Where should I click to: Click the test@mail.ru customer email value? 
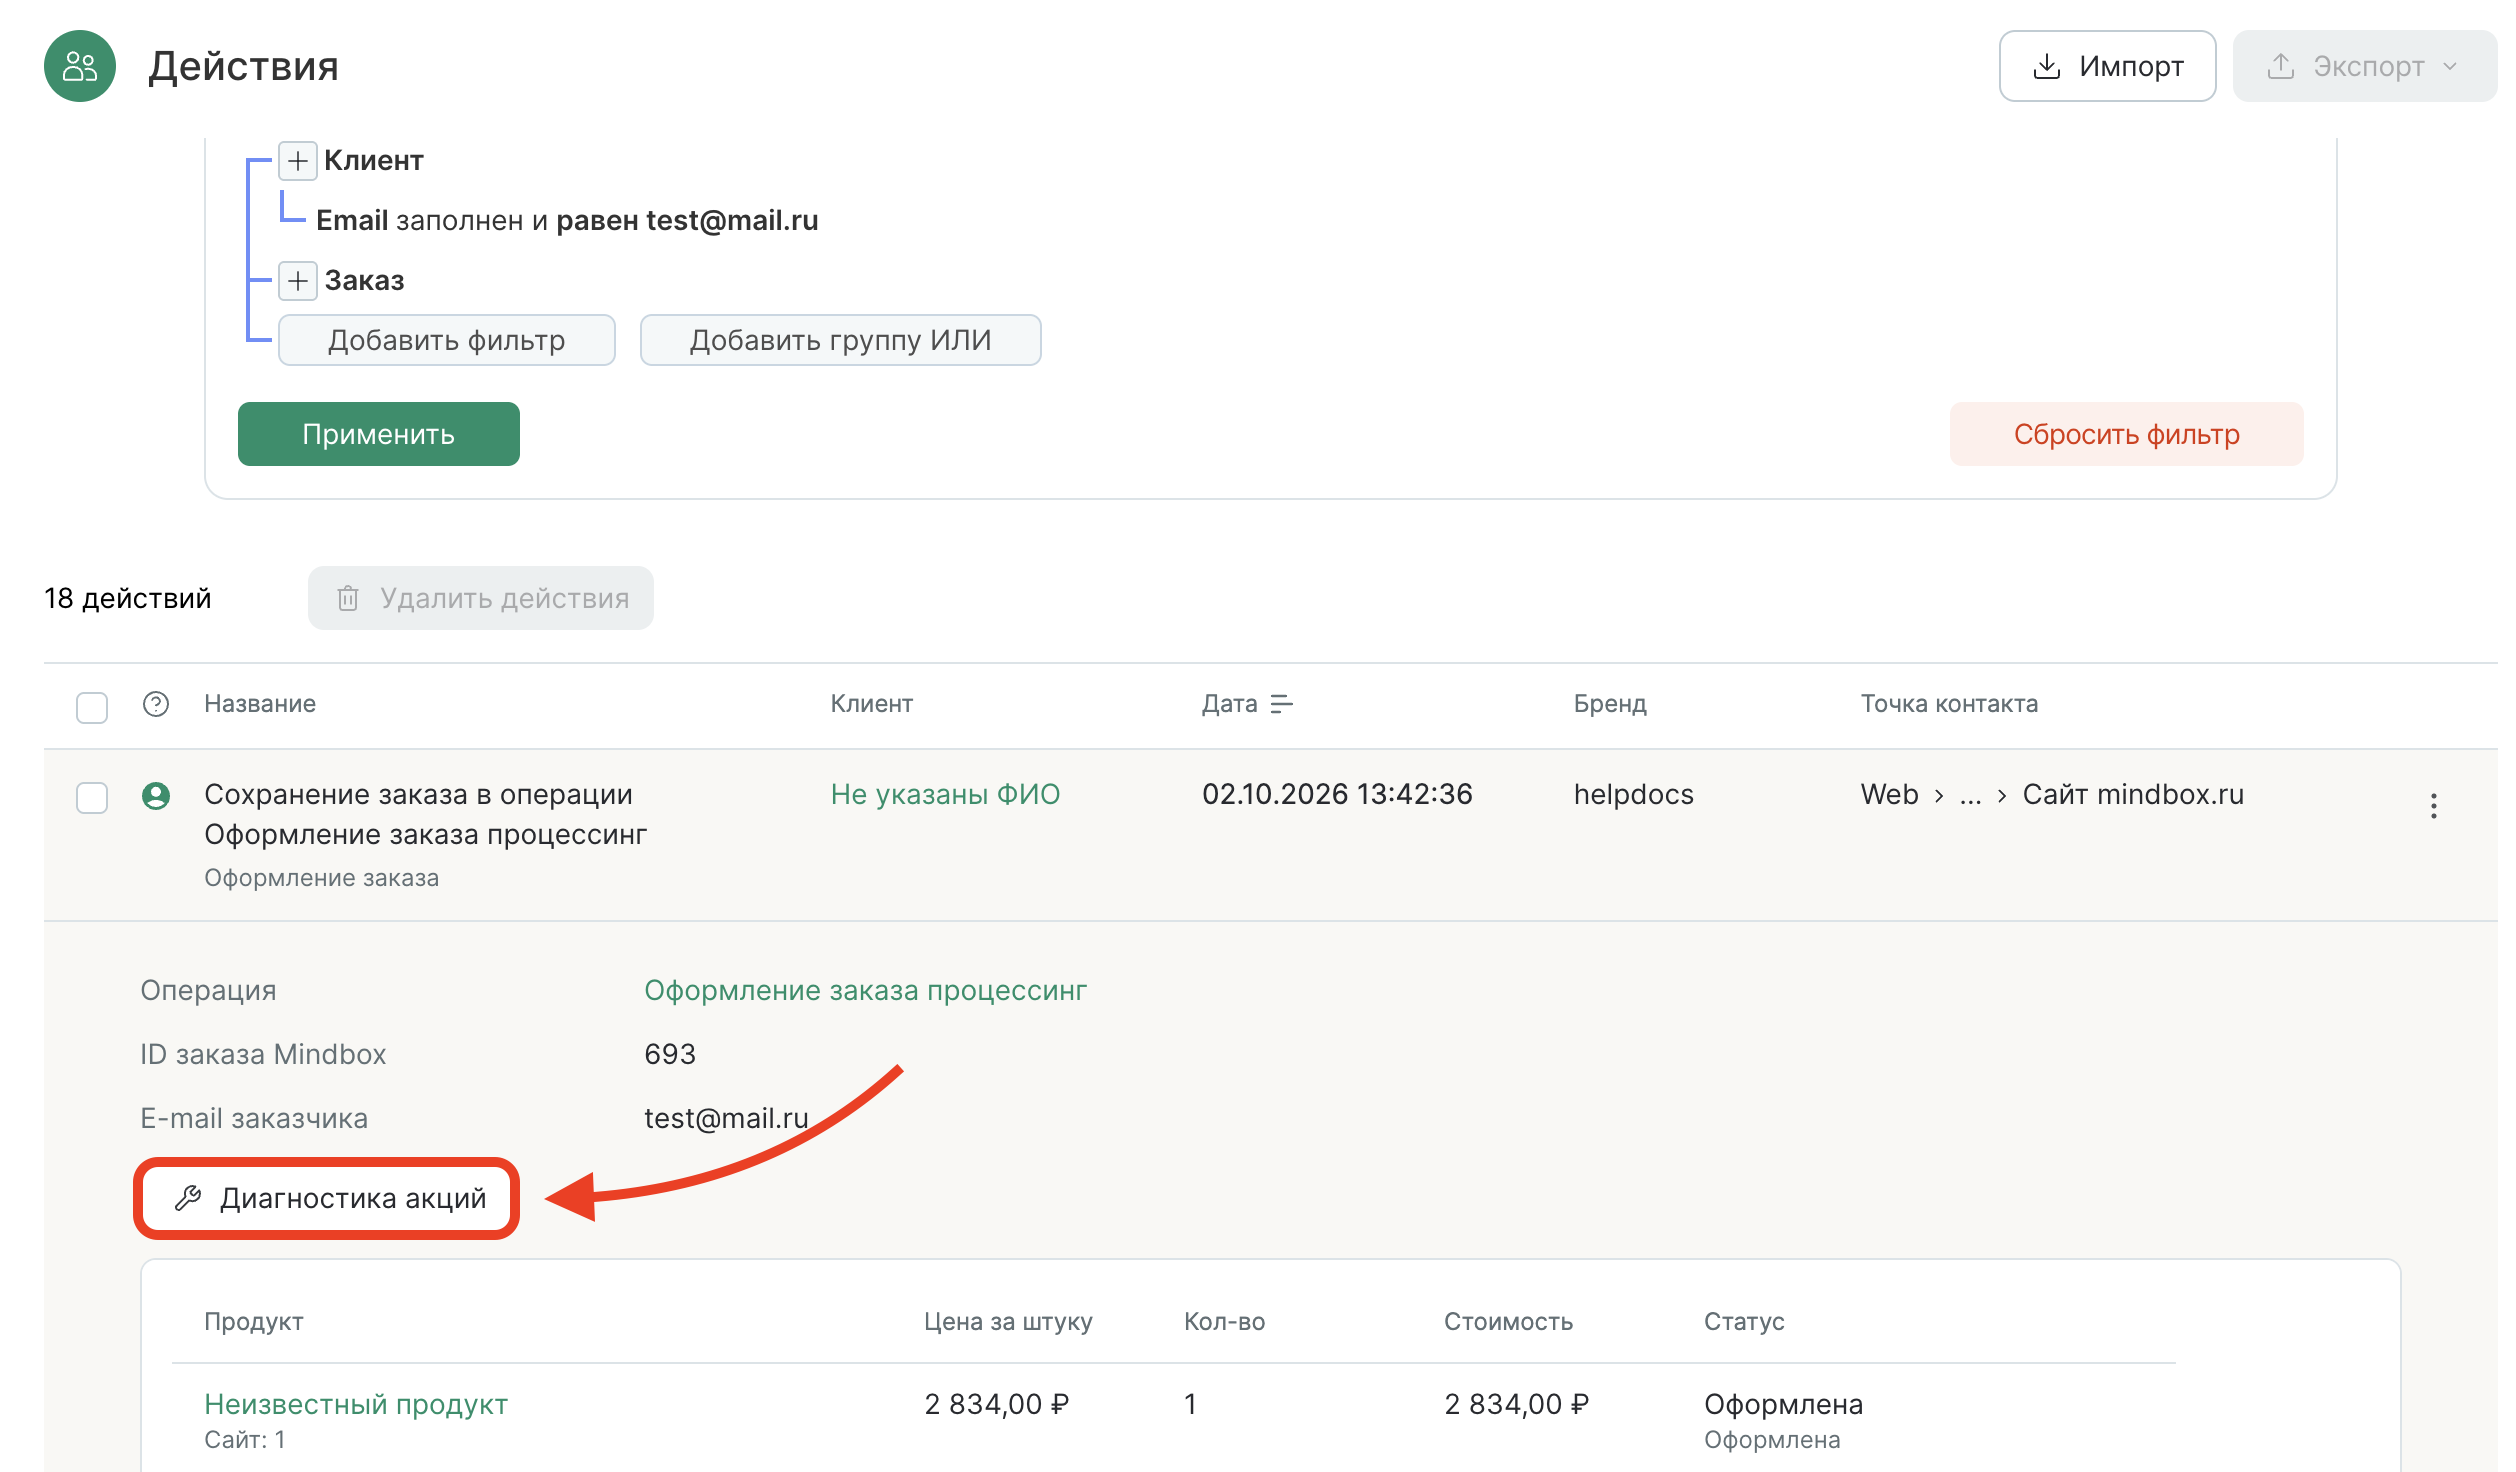726,1118
